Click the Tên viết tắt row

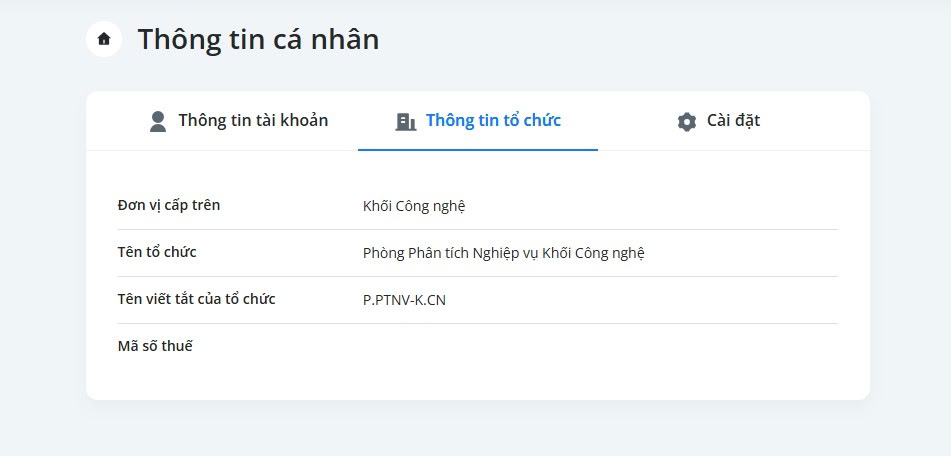click(x=477, y=300)
